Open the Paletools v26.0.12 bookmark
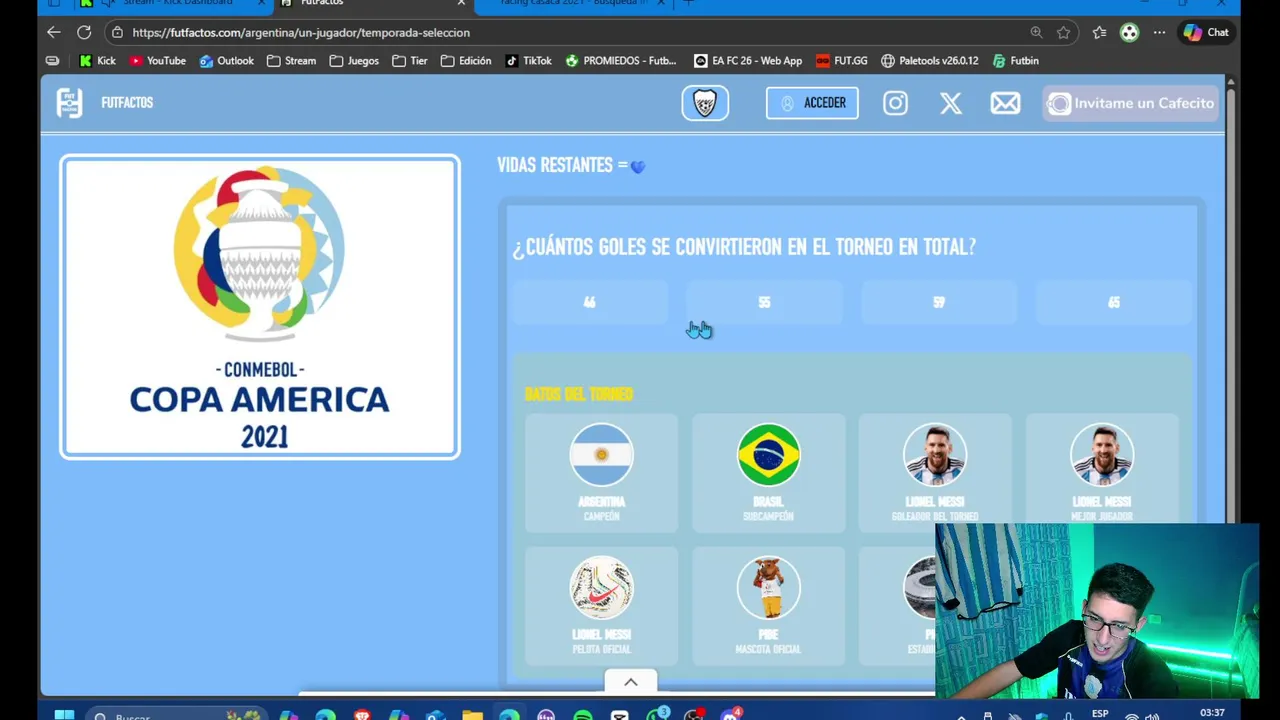The width and height of the screenshot is (1280, 720). coord(930,61)
